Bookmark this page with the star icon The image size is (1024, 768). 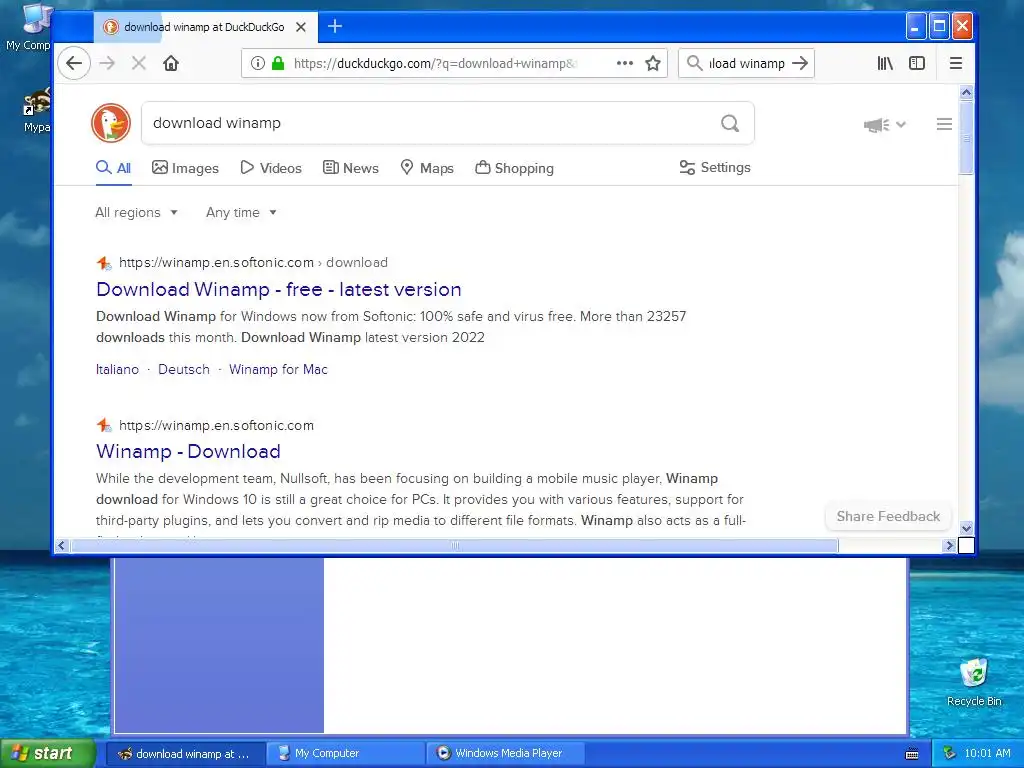(652, 63)
